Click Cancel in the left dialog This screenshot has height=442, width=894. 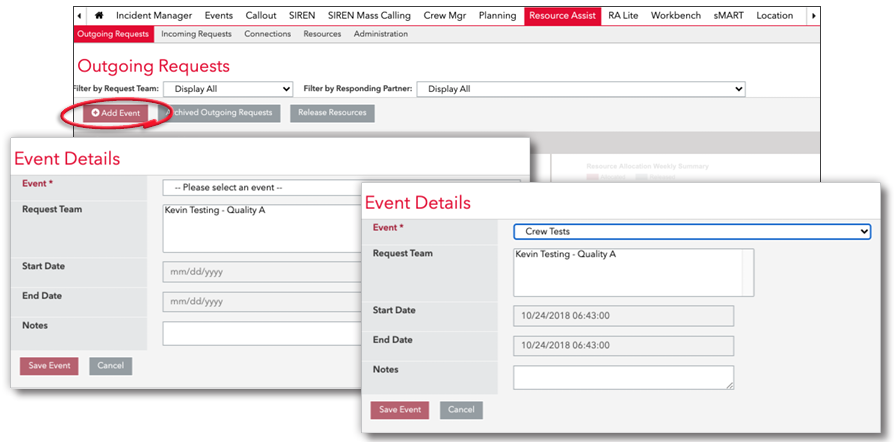pyautogui.click(x=111, y=366)
